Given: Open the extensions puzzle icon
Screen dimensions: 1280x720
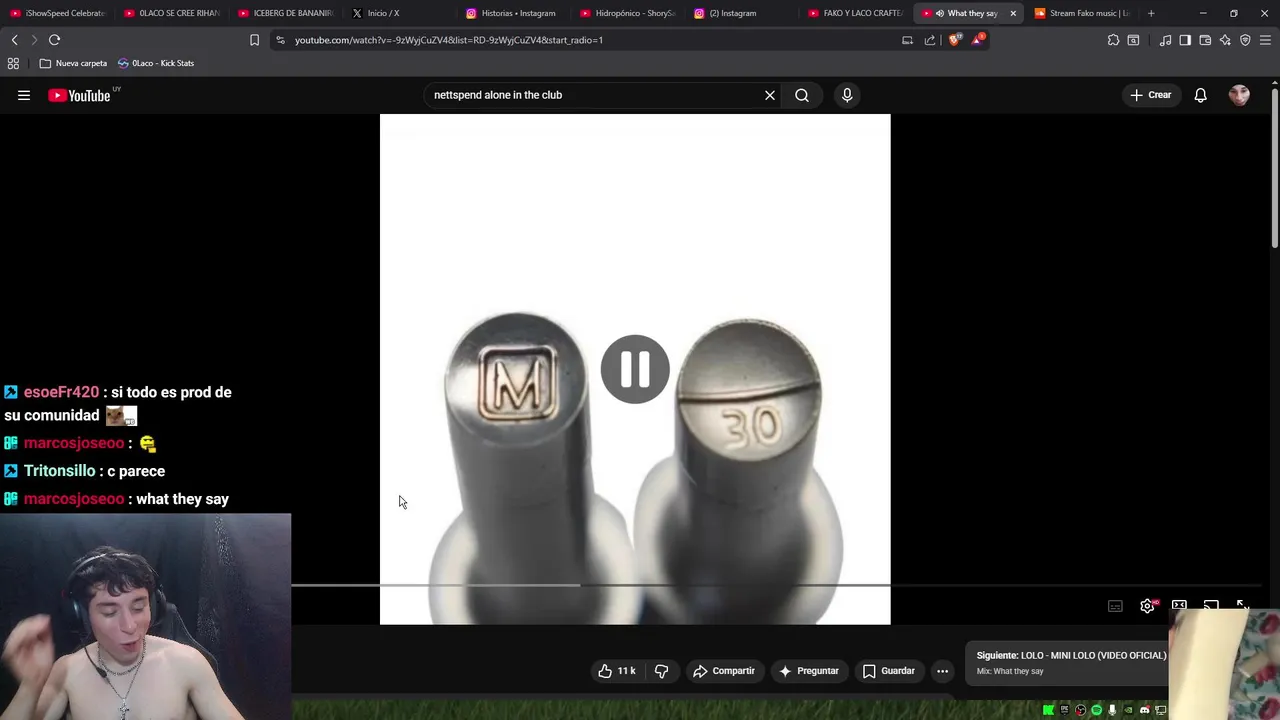Looking at the screenshot, I should pyautogui.click(x=1113, y=40).
